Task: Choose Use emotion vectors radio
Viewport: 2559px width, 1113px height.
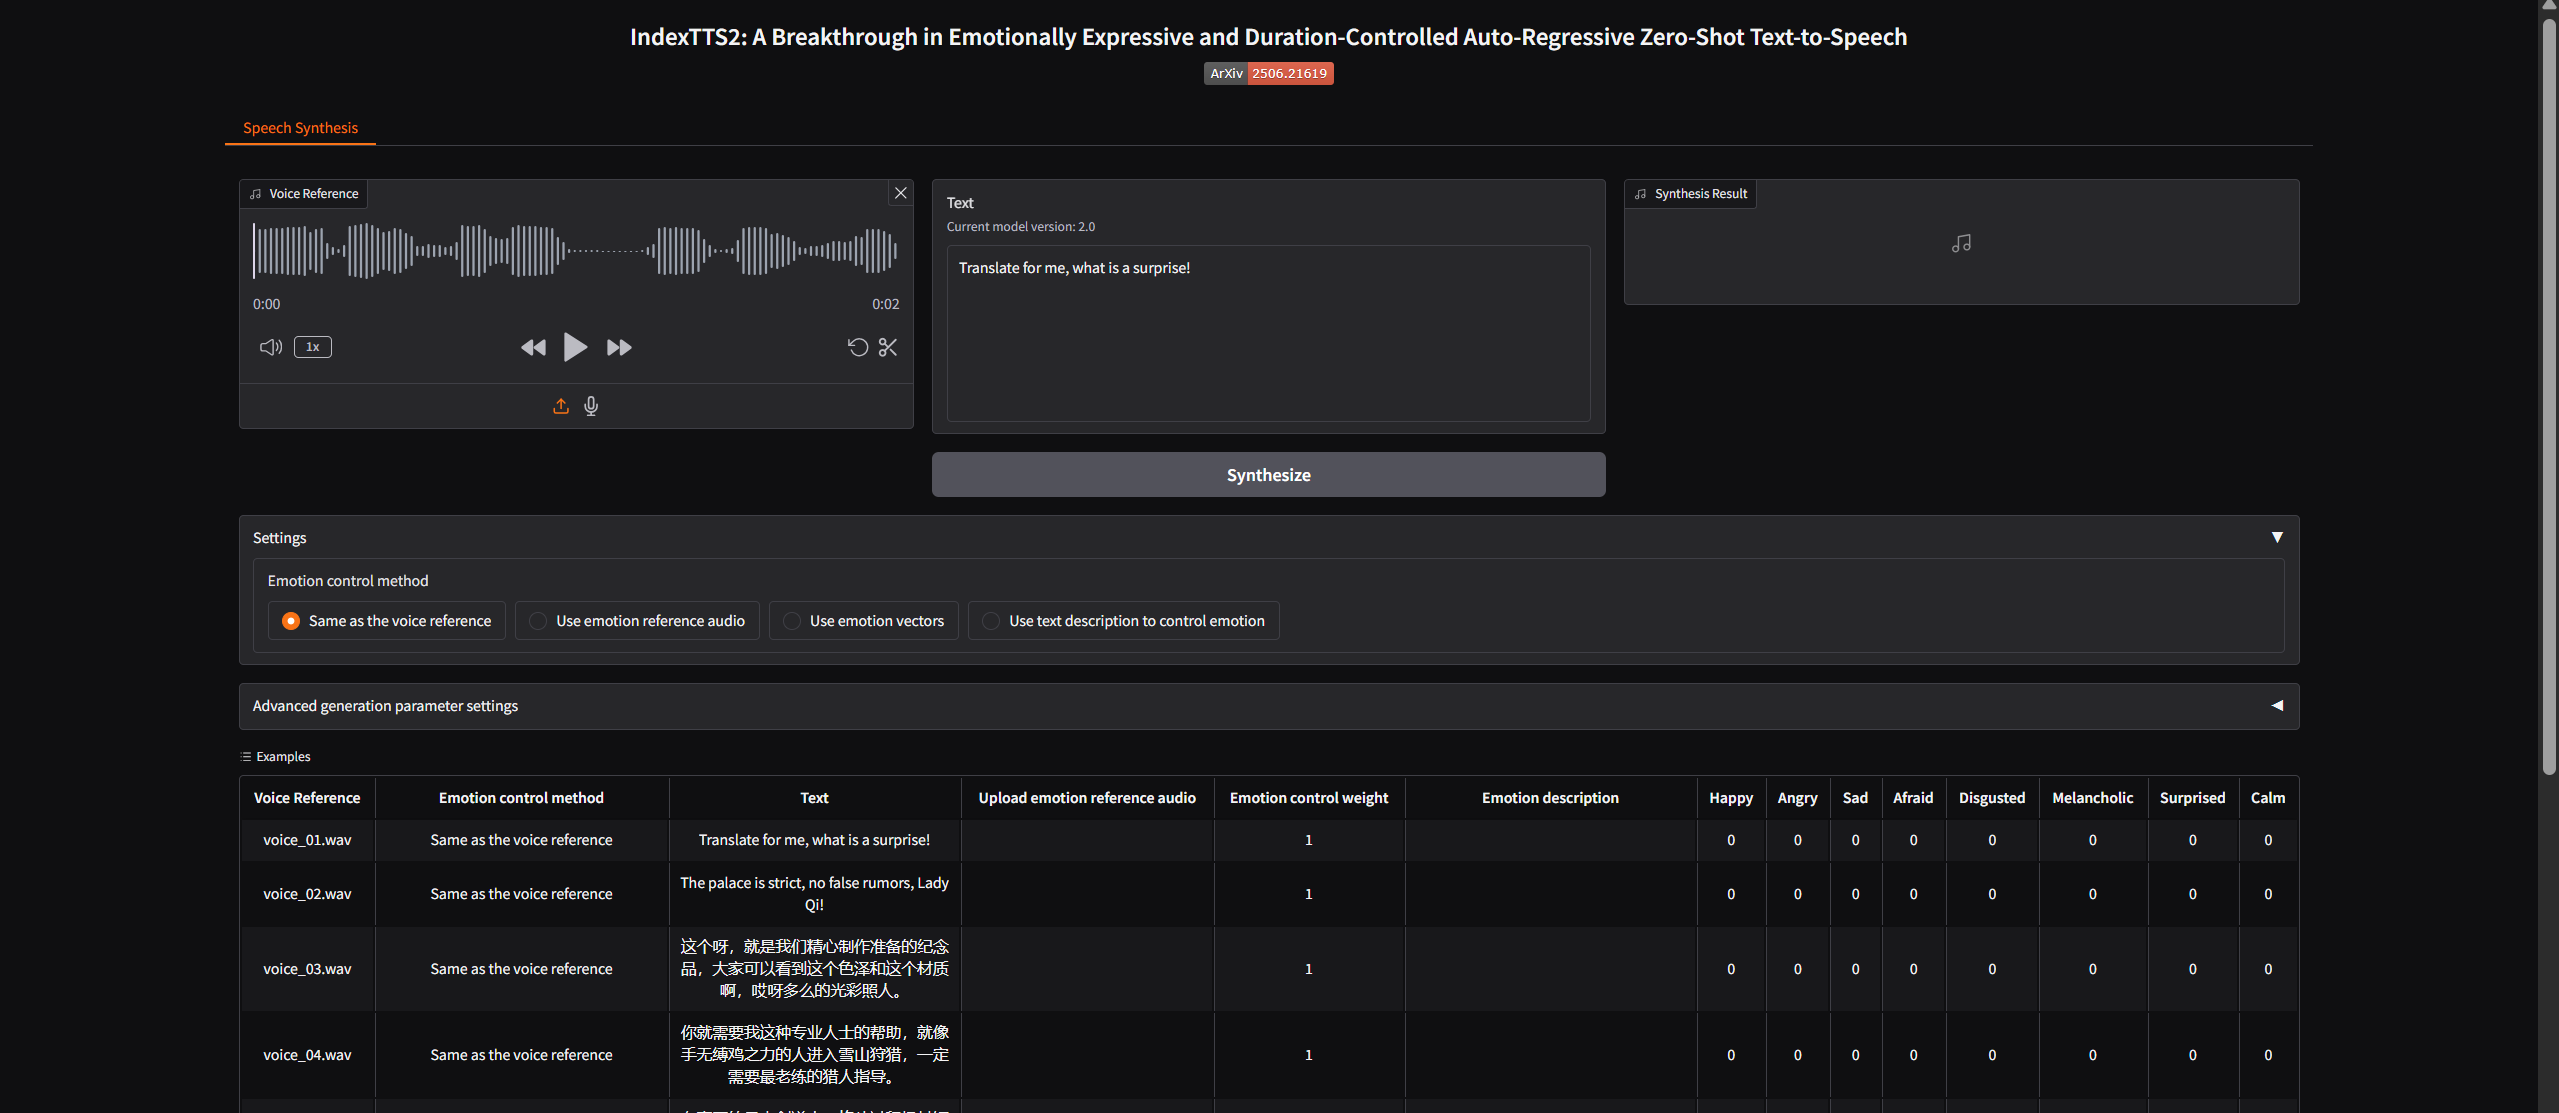Action: click(x=792, y=621)
